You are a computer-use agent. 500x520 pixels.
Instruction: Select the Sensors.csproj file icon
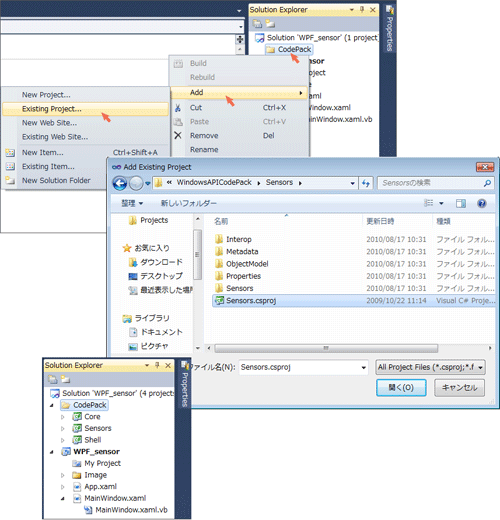click(x=219, y=301)
